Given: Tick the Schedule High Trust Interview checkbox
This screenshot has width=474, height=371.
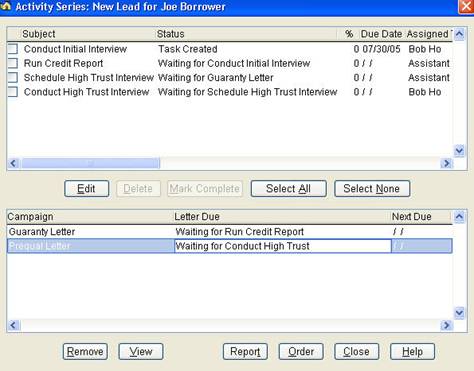Looking at the screenshot, I should click(x=13, y=78).
